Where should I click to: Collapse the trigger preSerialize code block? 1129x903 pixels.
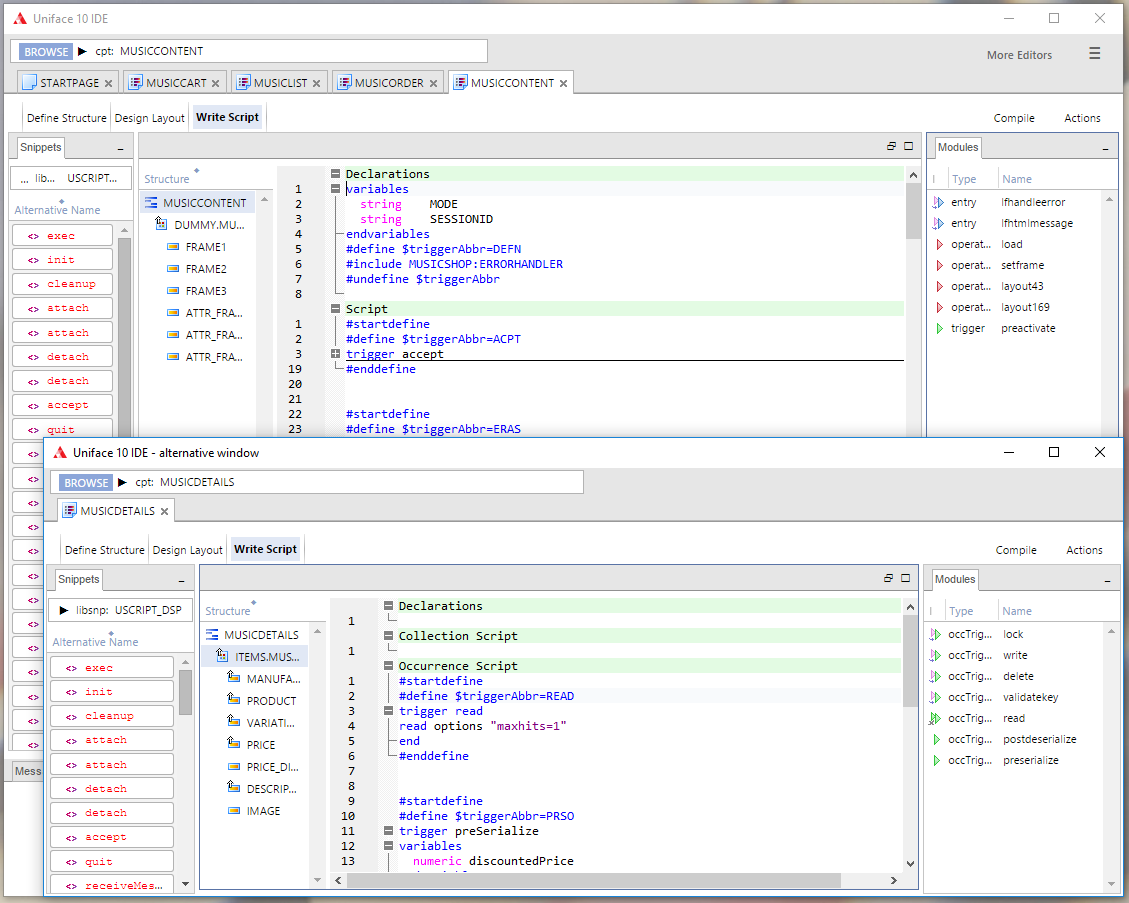pyautogui.click(x=388, y=831)
